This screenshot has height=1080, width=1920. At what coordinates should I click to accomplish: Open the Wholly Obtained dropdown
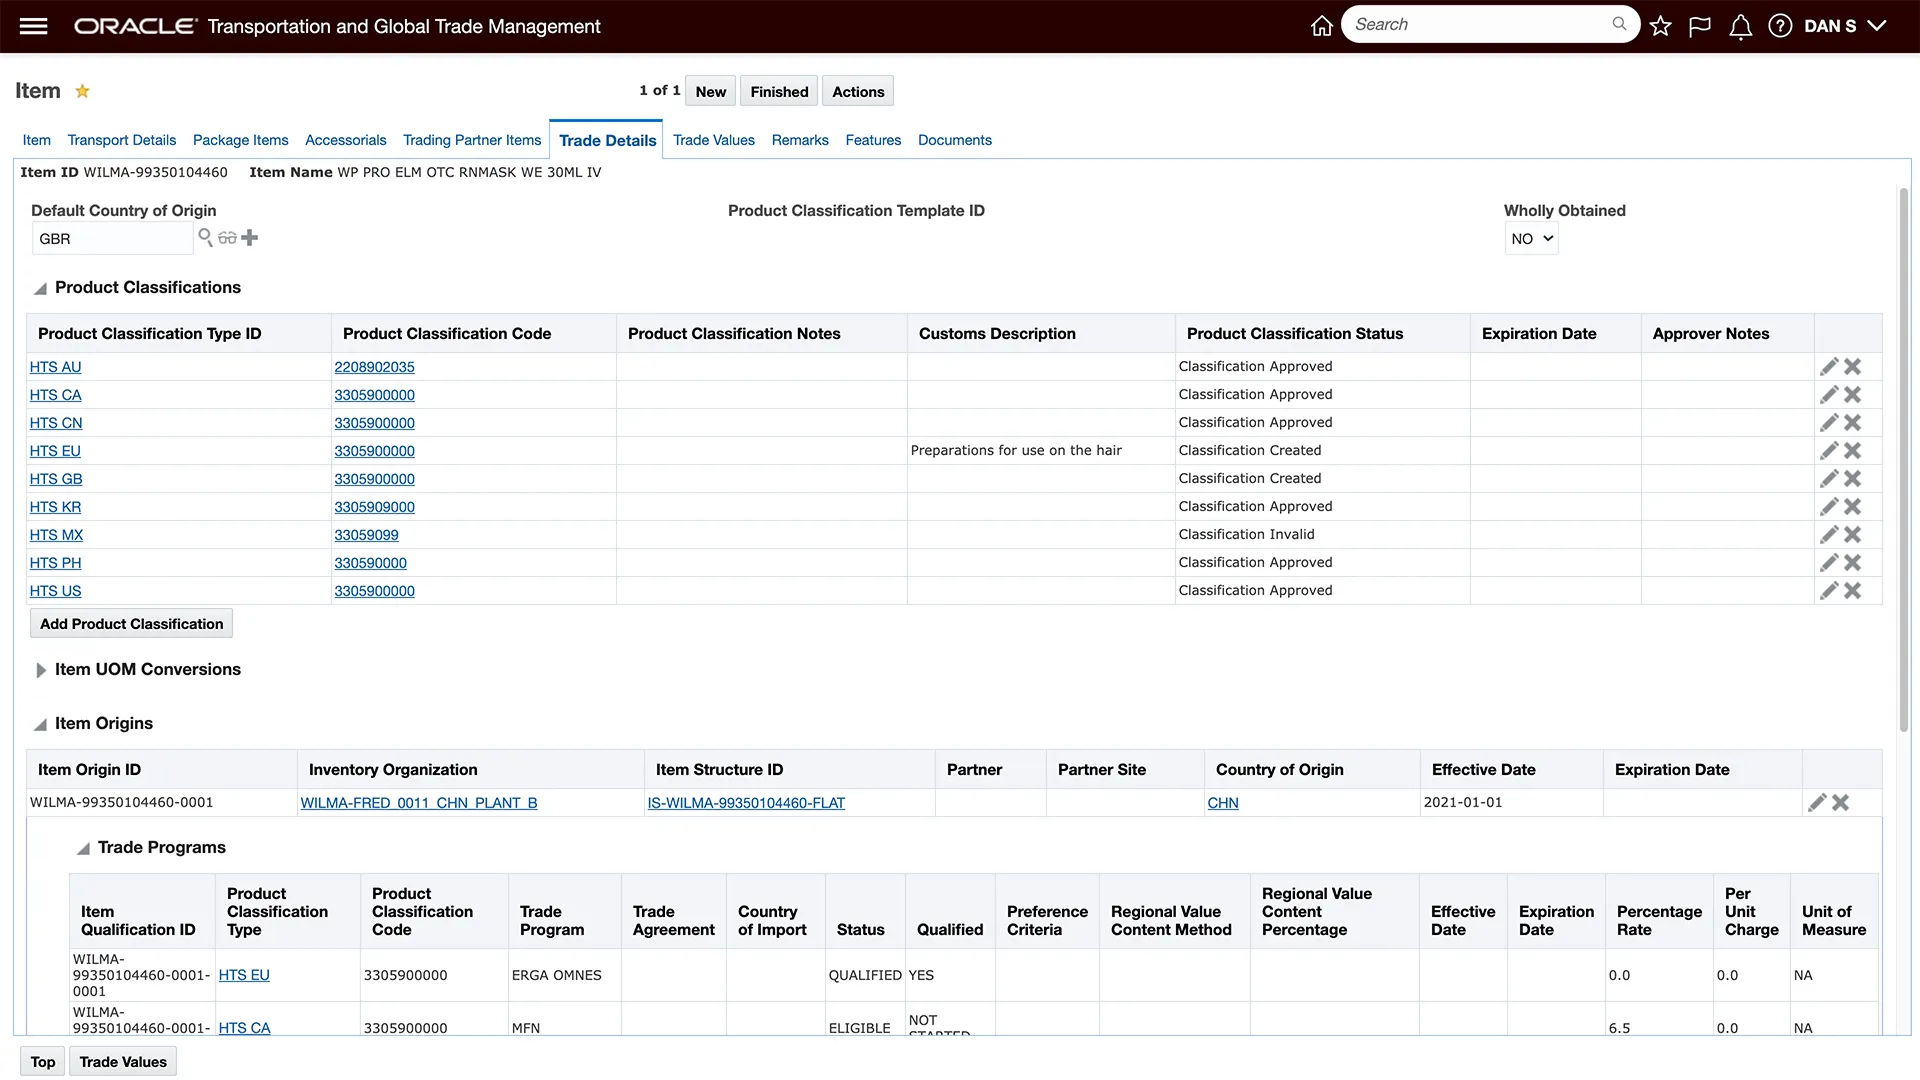pos(1531,239)
